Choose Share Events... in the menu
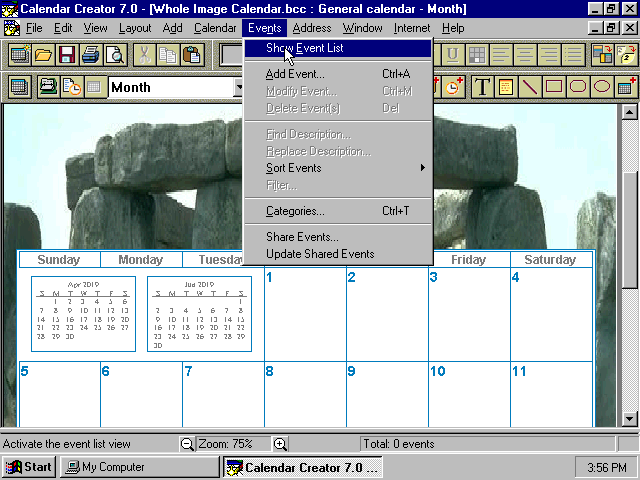Screen dimensions: 640x480 pos(338,237)
